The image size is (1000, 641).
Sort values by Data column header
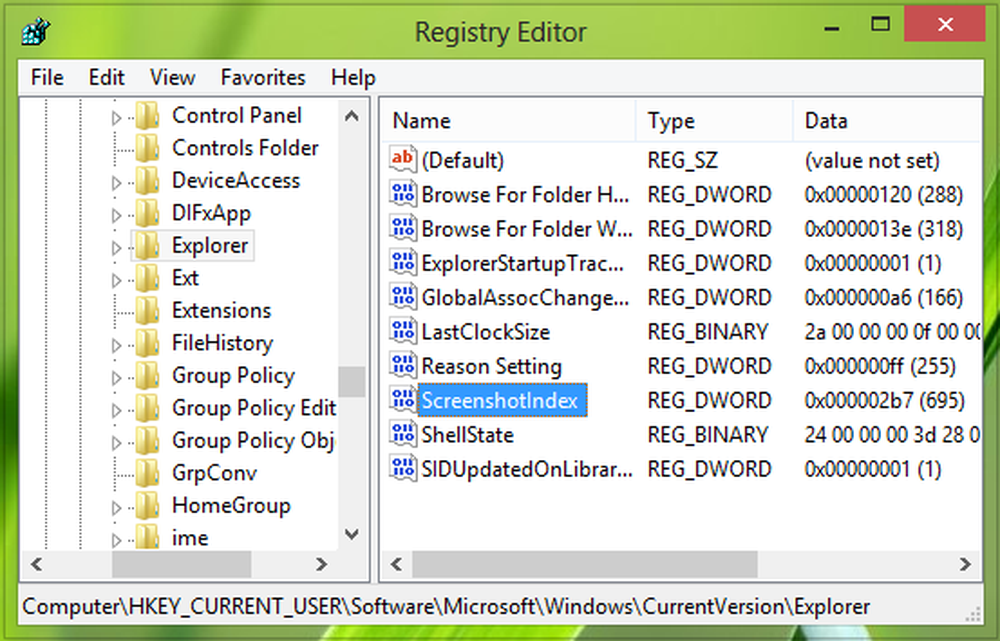(x=886, y=121)
